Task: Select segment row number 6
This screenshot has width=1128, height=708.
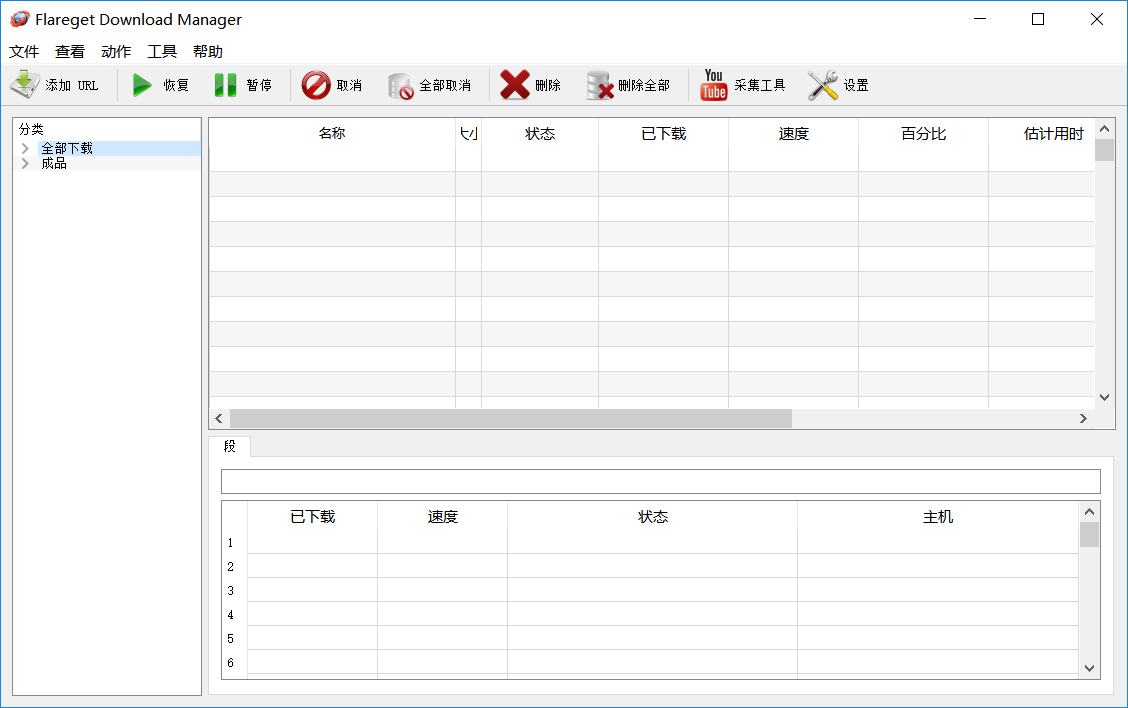Action: coord(230,663)
